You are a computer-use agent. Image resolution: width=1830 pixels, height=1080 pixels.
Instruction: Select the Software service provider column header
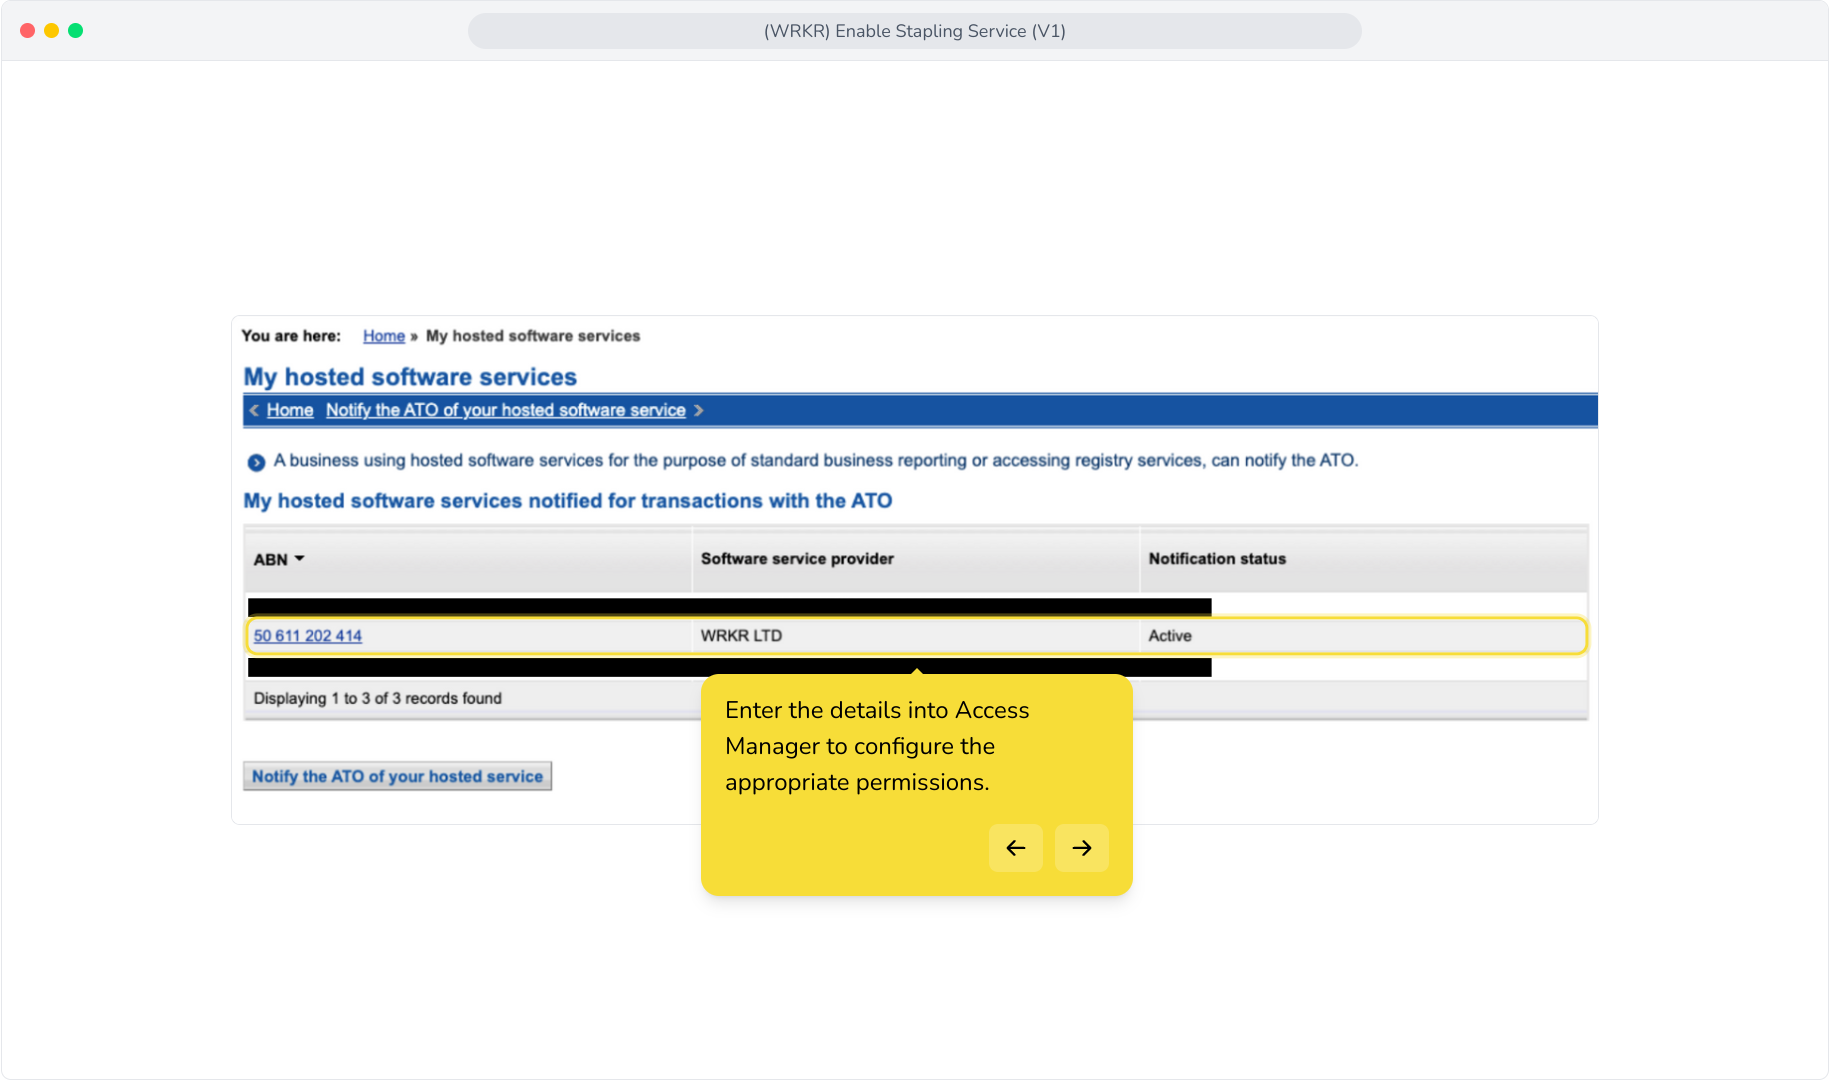[x=797, y=559]
